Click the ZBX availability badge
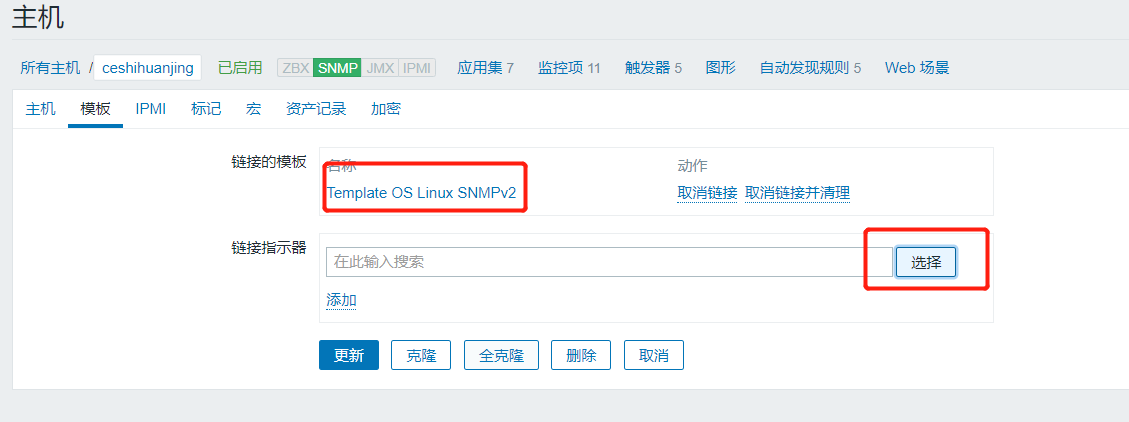1129x422 pixels. pos(295,68)
